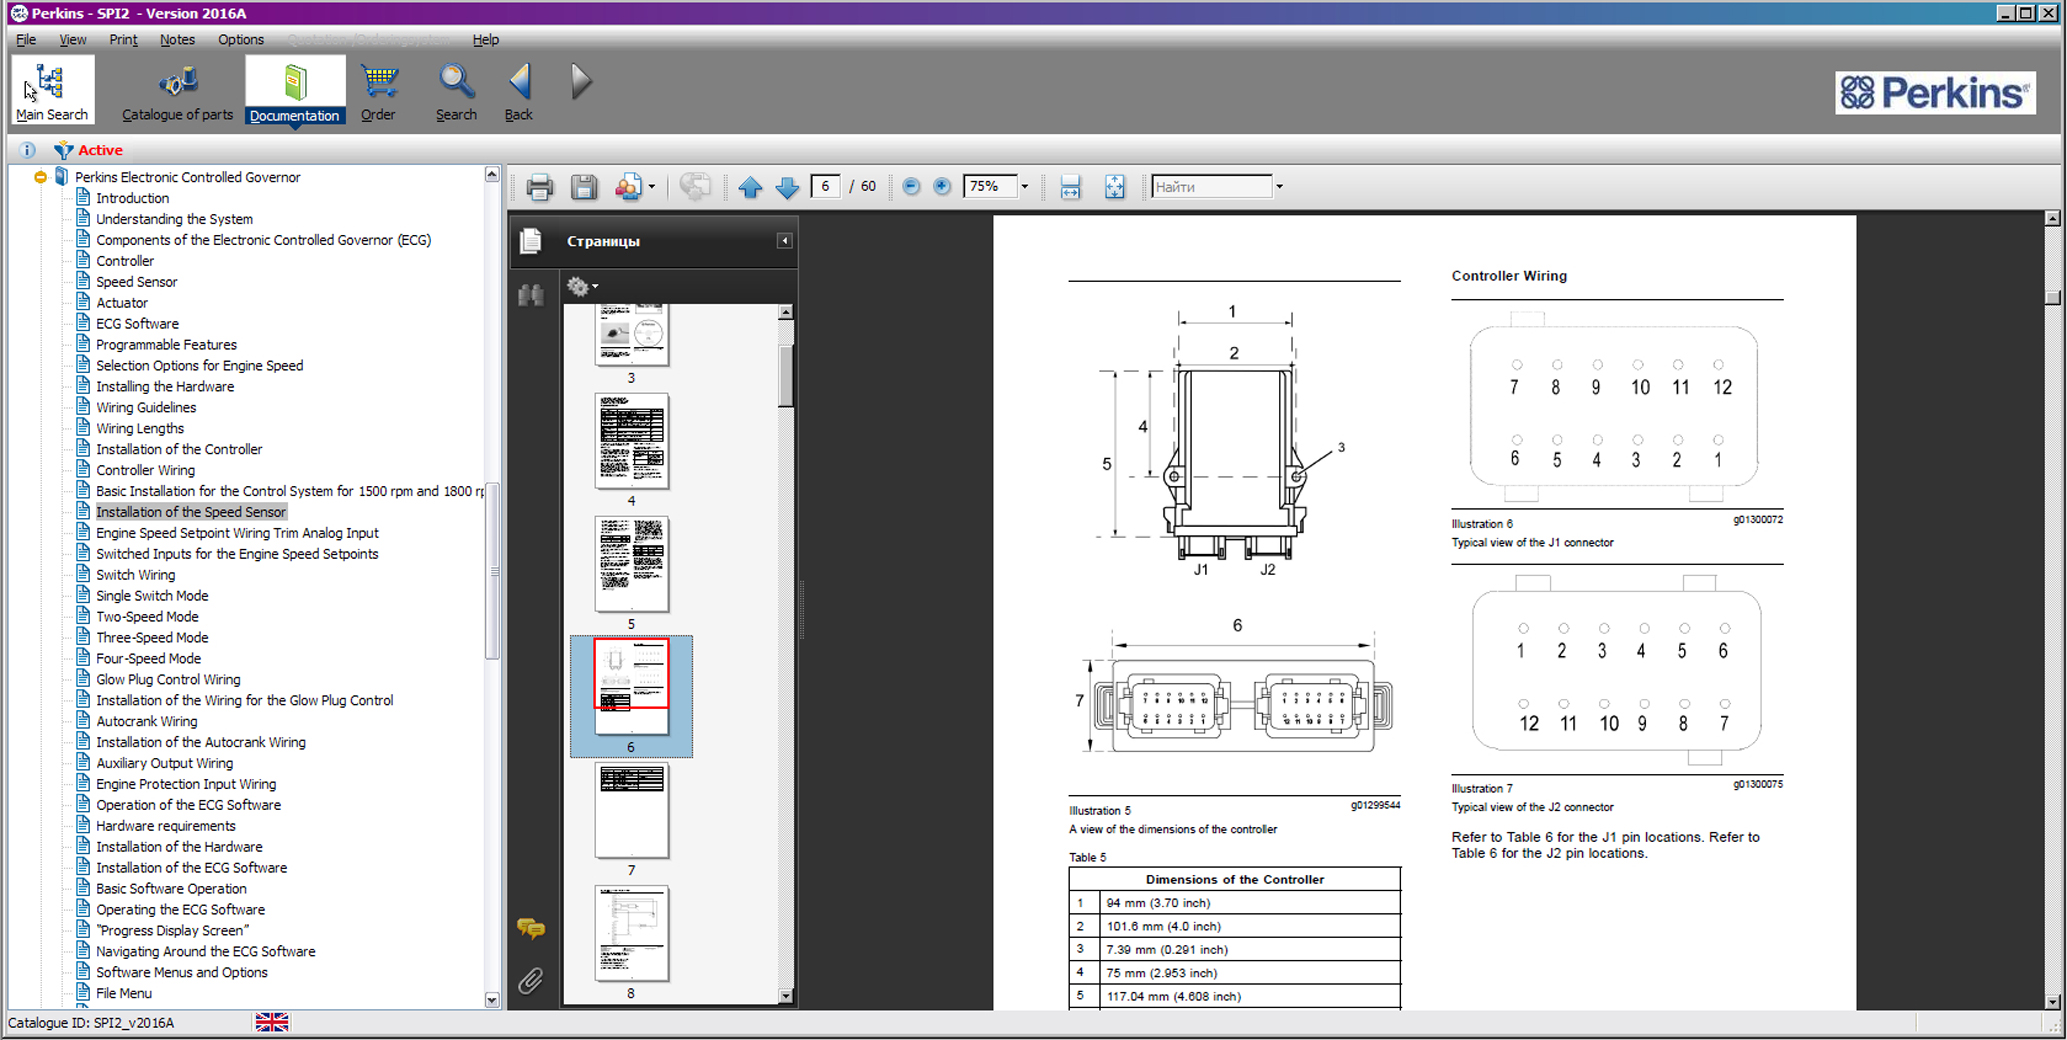Save the PDF using the floppy disk icon

point(584,187)
